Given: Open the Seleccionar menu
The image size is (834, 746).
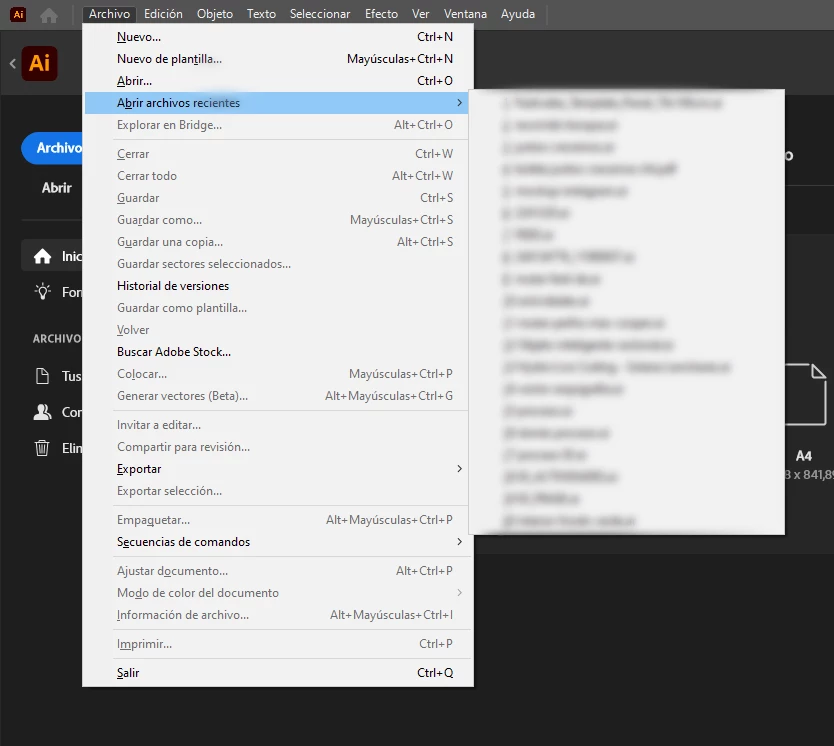Looking at the screenshot, I should point(320,14).
